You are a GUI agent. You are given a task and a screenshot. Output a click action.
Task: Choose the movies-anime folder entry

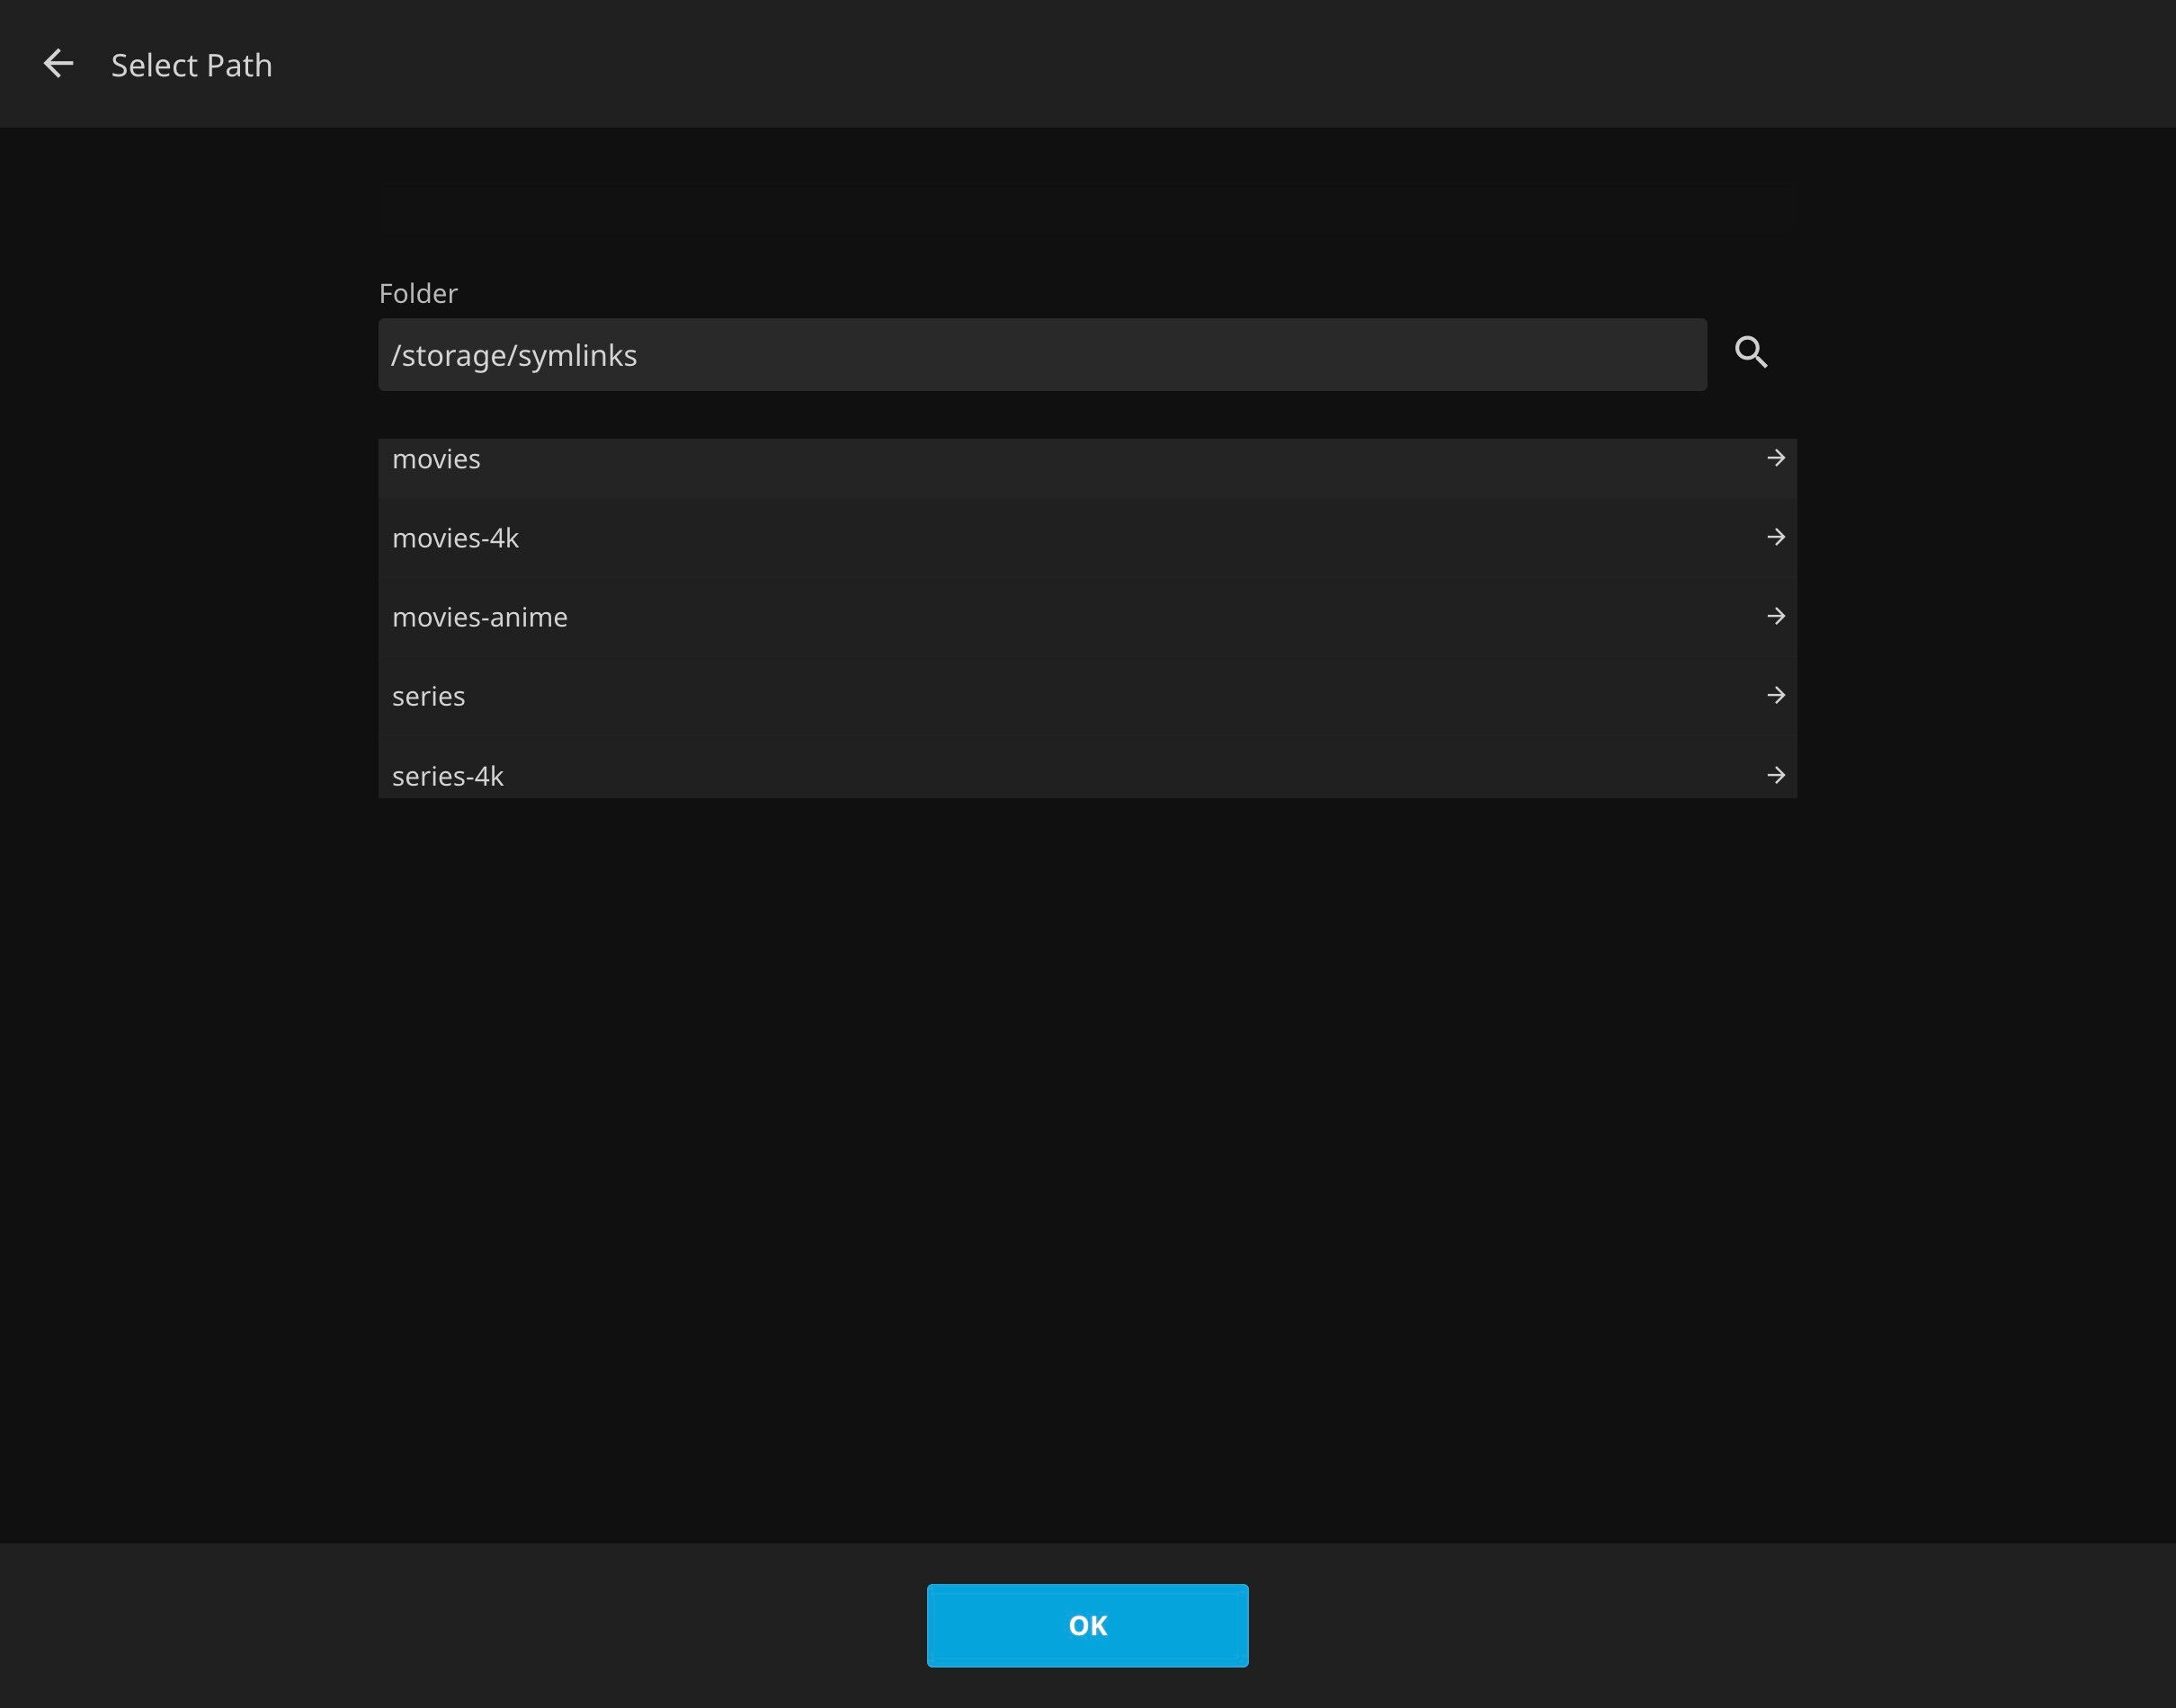click(x=479, y=617)
